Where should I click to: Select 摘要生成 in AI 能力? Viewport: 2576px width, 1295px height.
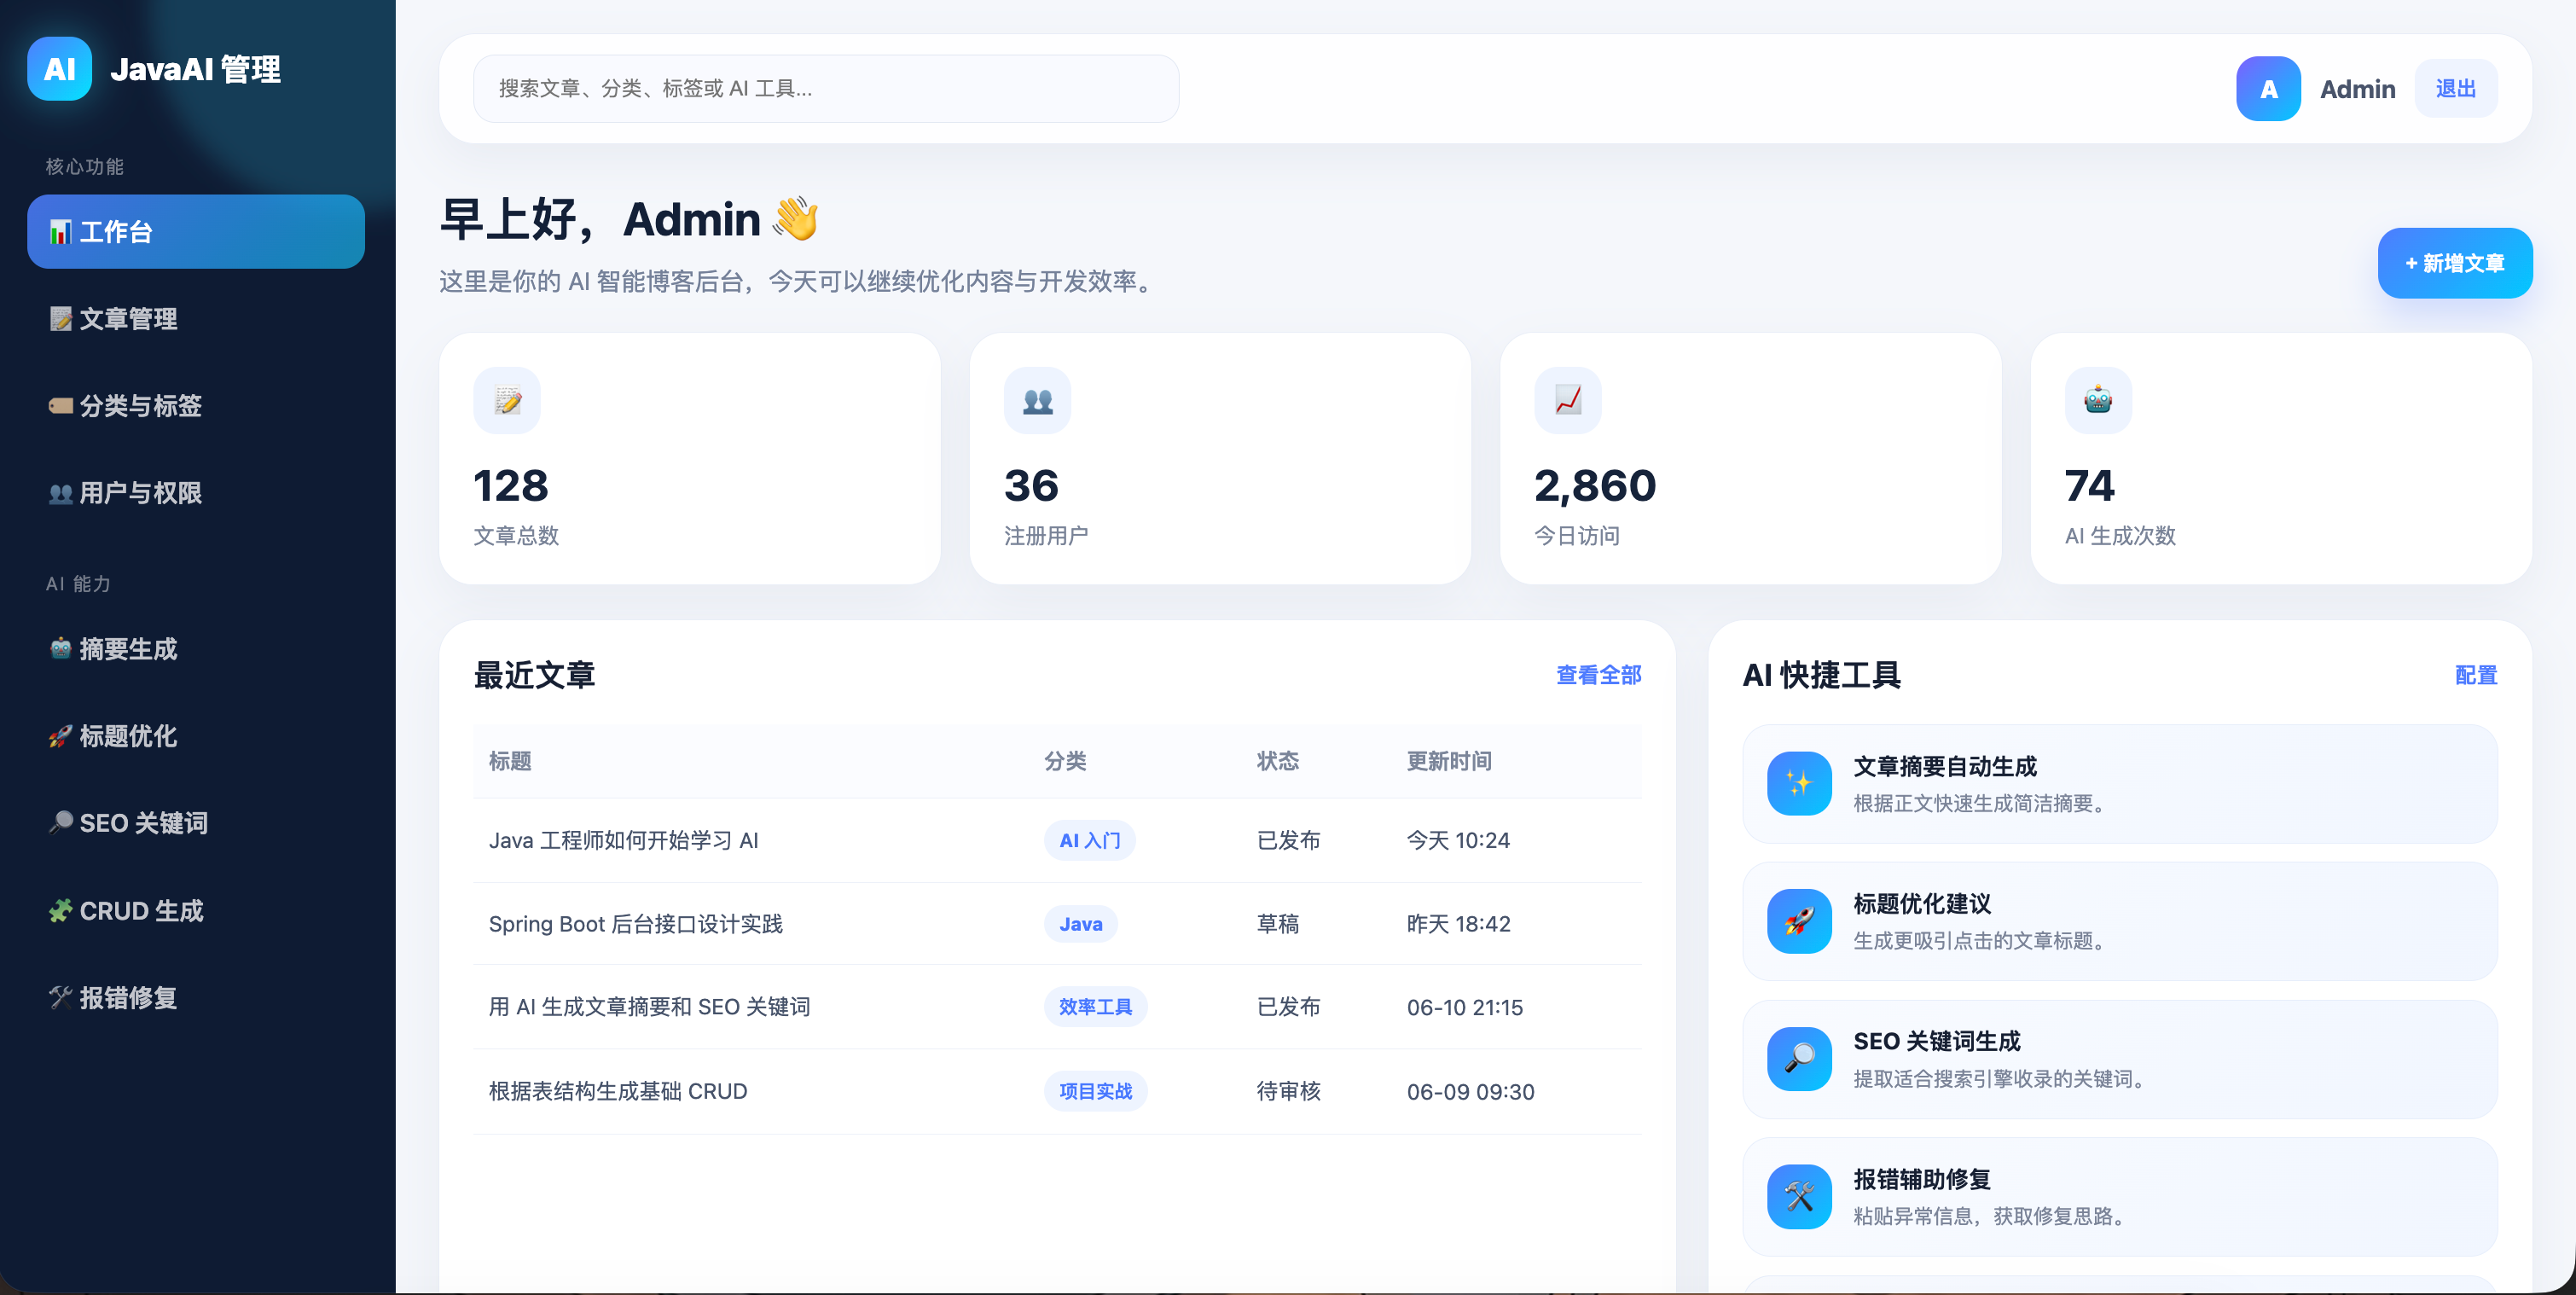pos(196,649)
